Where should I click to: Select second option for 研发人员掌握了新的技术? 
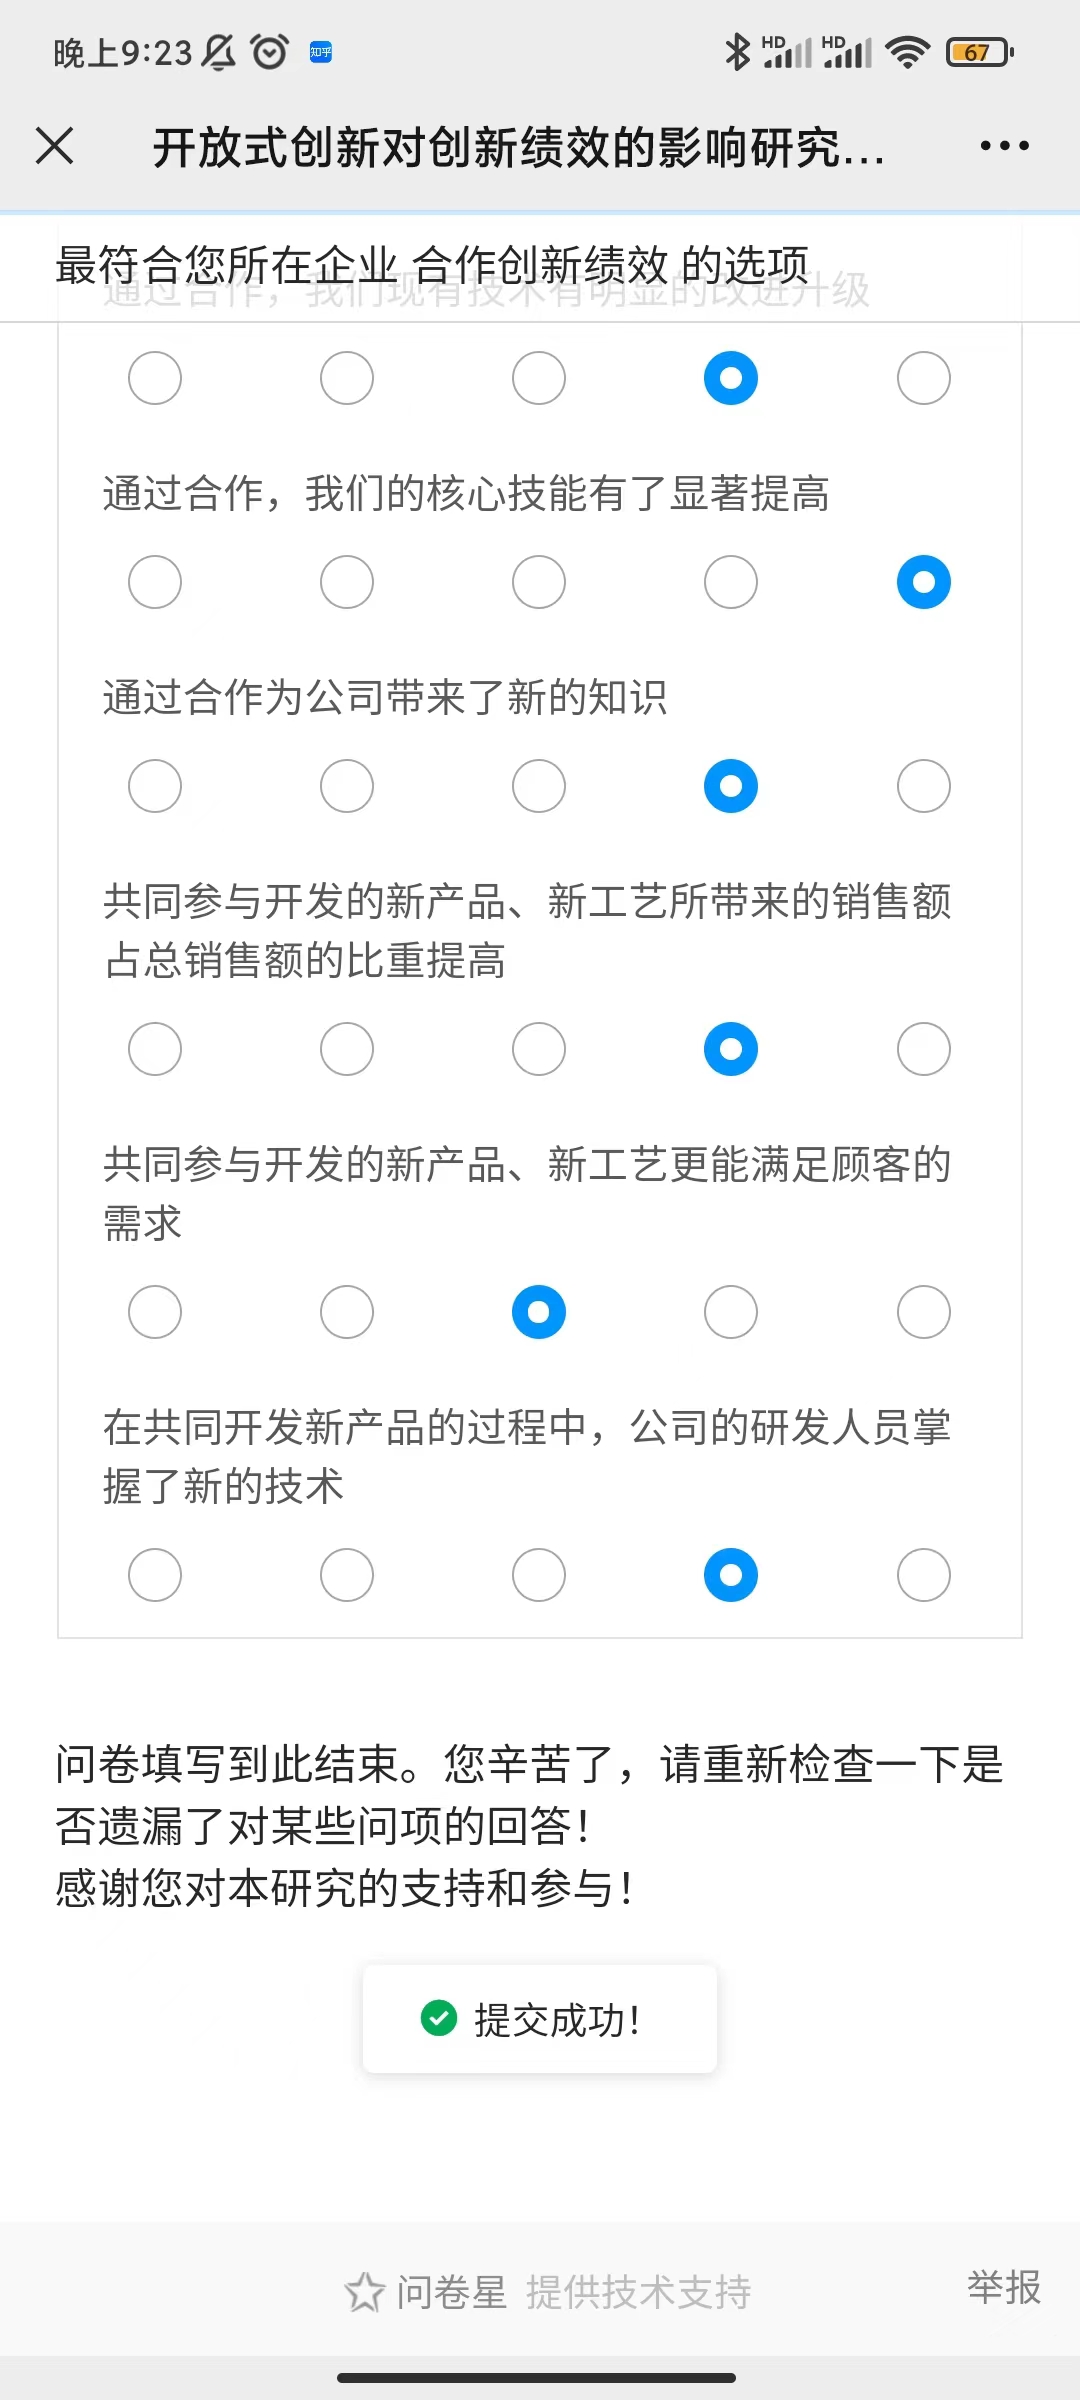tap(347, 1575)
